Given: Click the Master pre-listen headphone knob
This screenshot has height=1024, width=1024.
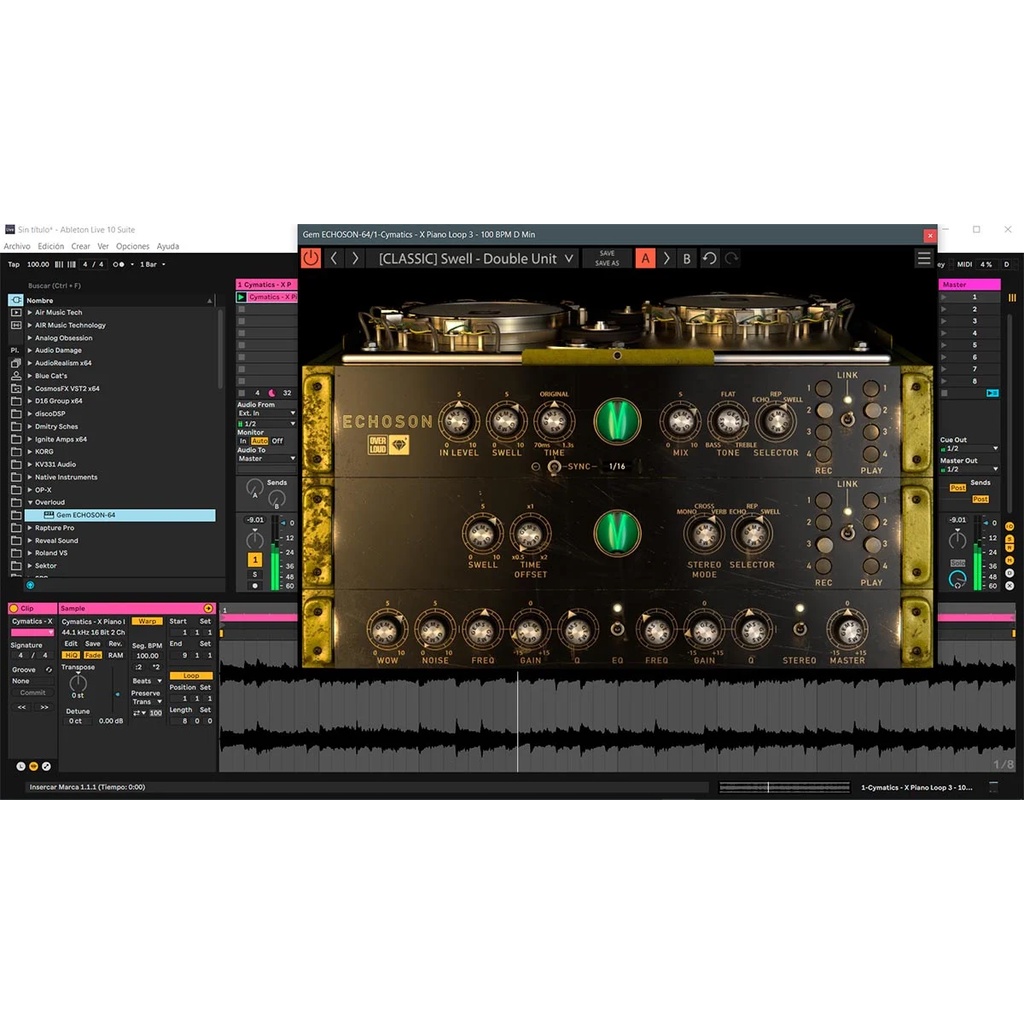Looking at the screenshot, I should (957, 579).
